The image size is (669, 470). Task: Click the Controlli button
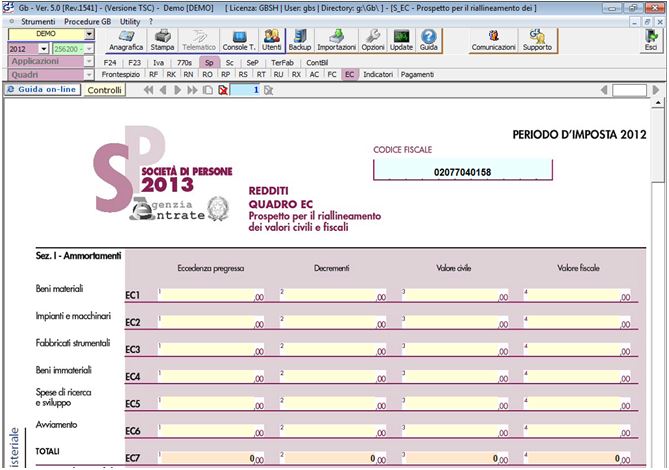click(105, 90)
